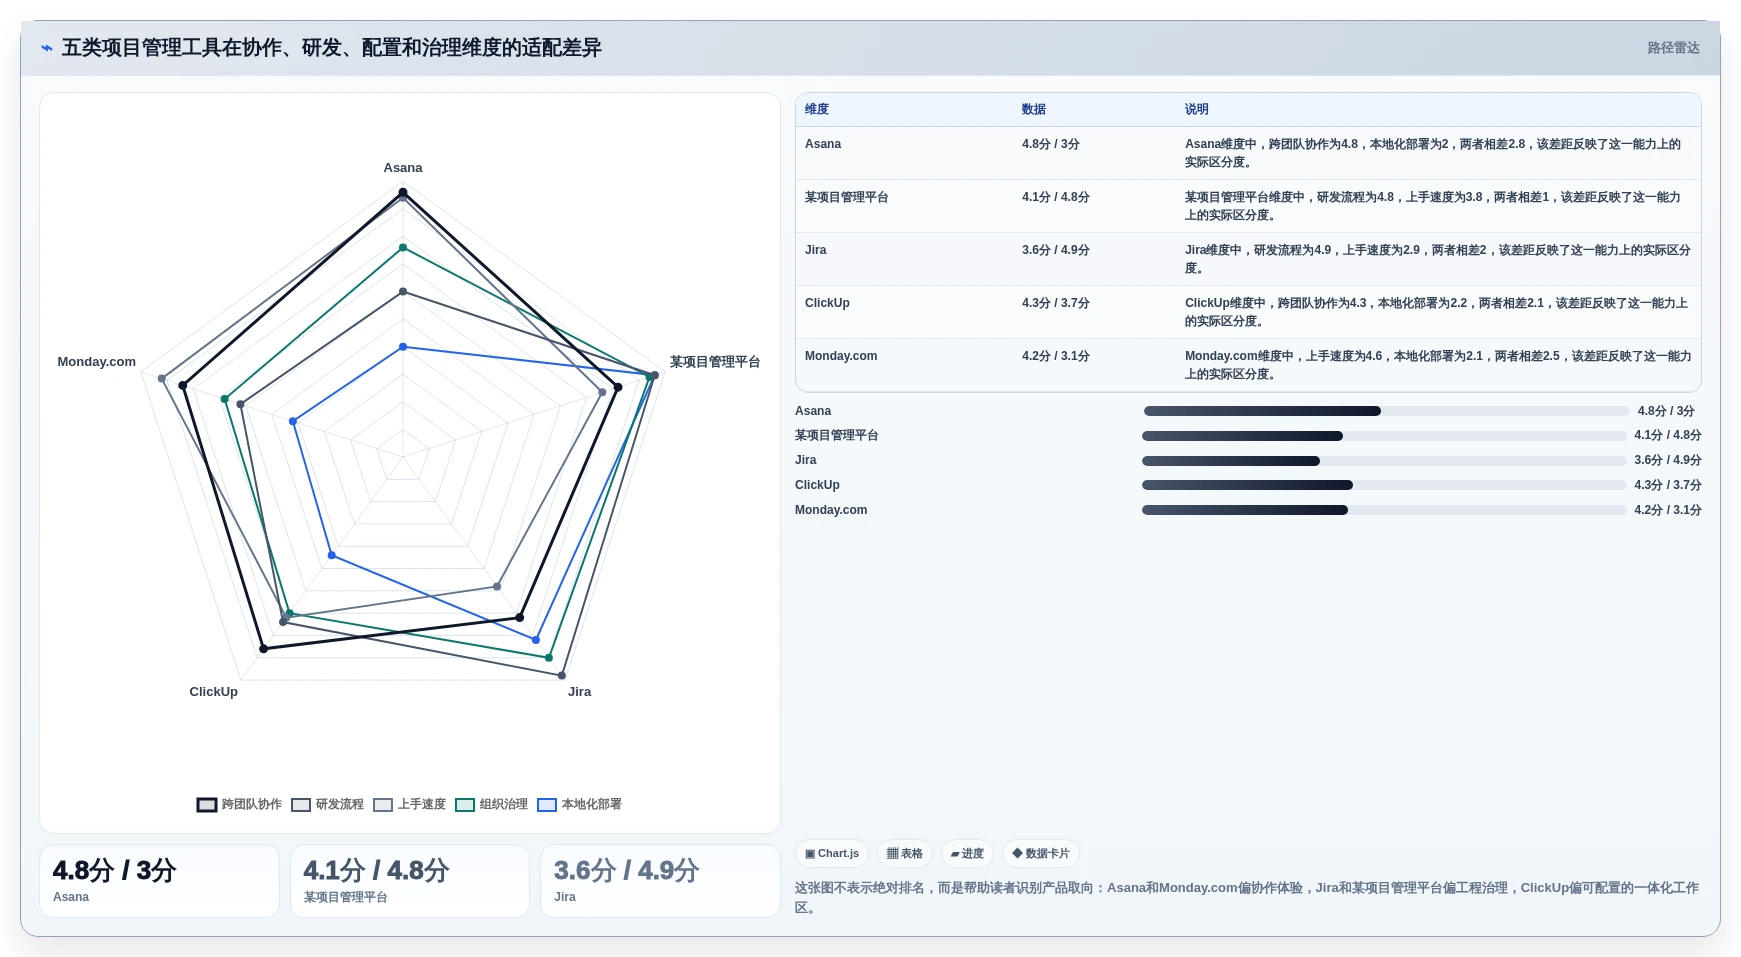Click the ClickUp axis label on radar
Viewport: 1741px width, 957px height.
coord(214,692)
